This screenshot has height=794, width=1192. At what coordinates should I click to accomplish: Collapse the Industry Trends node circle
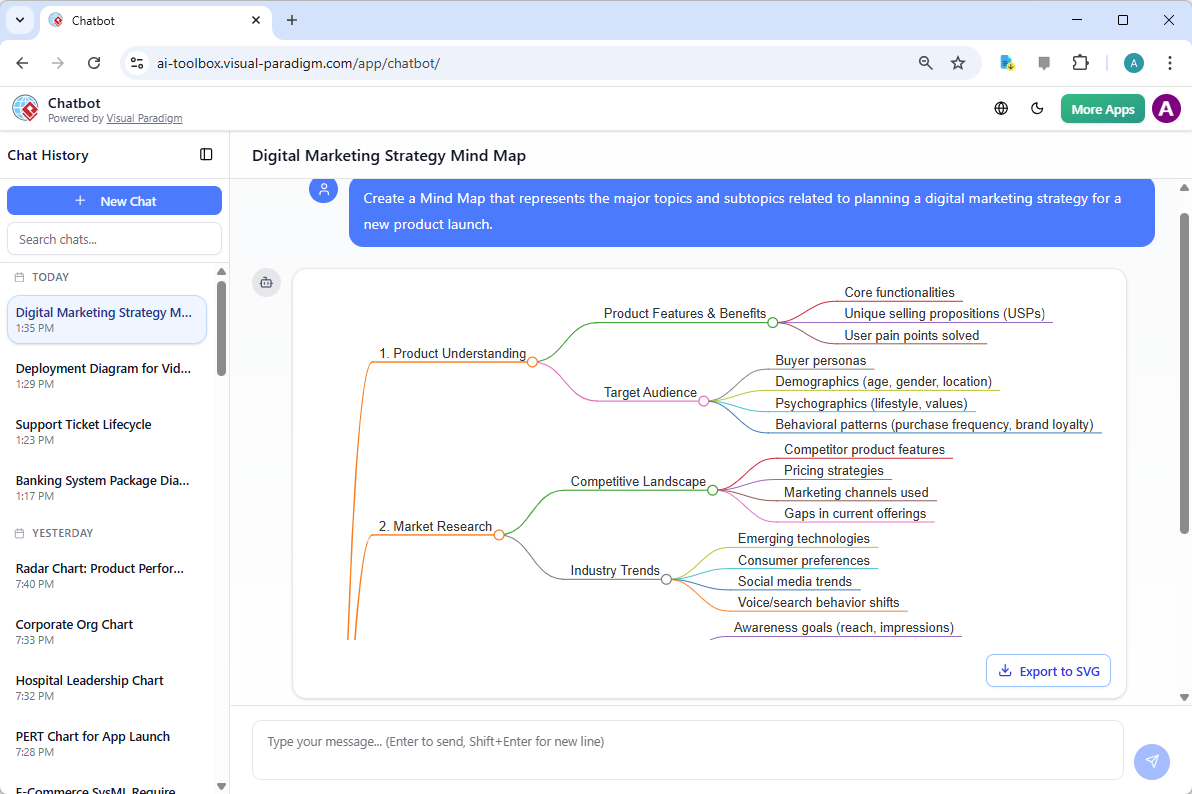[x=667, y=578]
